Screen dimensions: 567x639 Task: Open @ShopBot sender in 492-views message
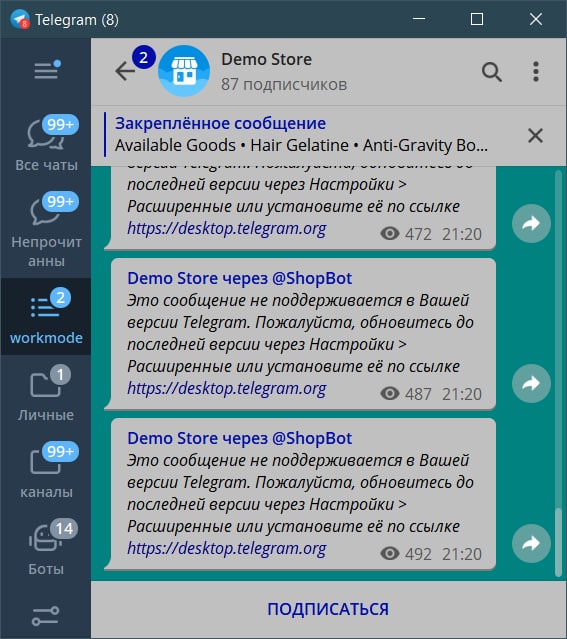click(311, 438)
